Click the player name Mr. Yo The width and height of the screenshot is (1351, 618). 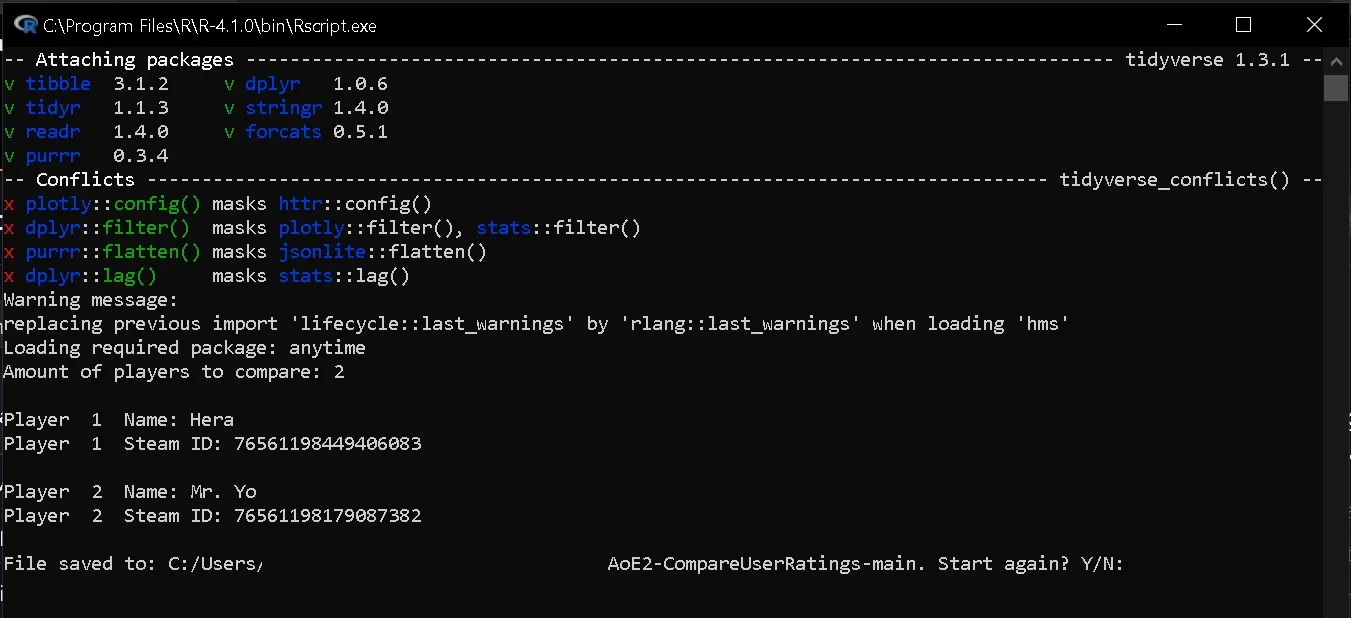[x=223, y=492]
